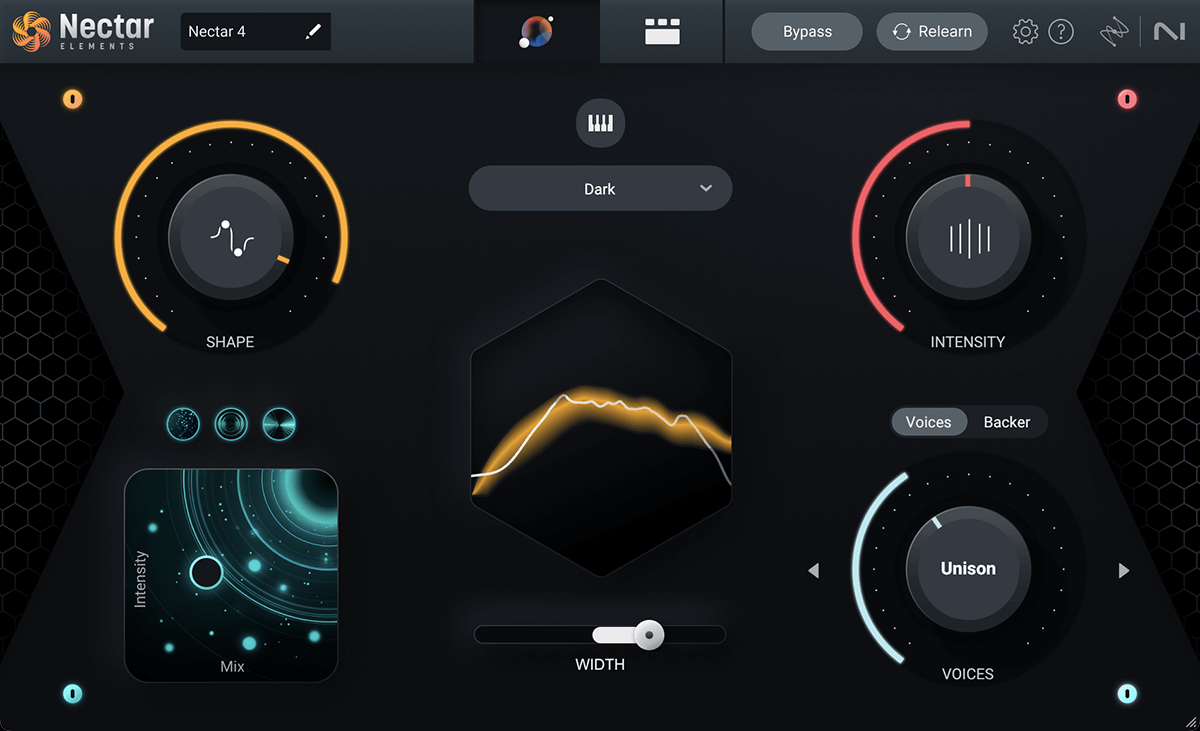Click the right arrow beside the Voices knob

(x=1123, y=570)
